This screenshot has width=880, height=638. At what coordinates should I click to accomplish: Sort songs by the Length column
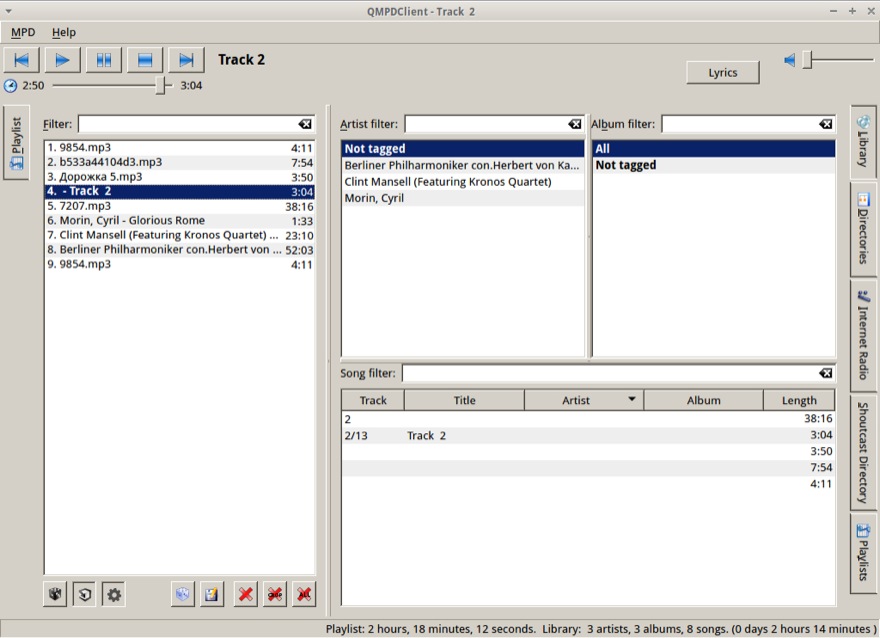click(x=799, y=400)
